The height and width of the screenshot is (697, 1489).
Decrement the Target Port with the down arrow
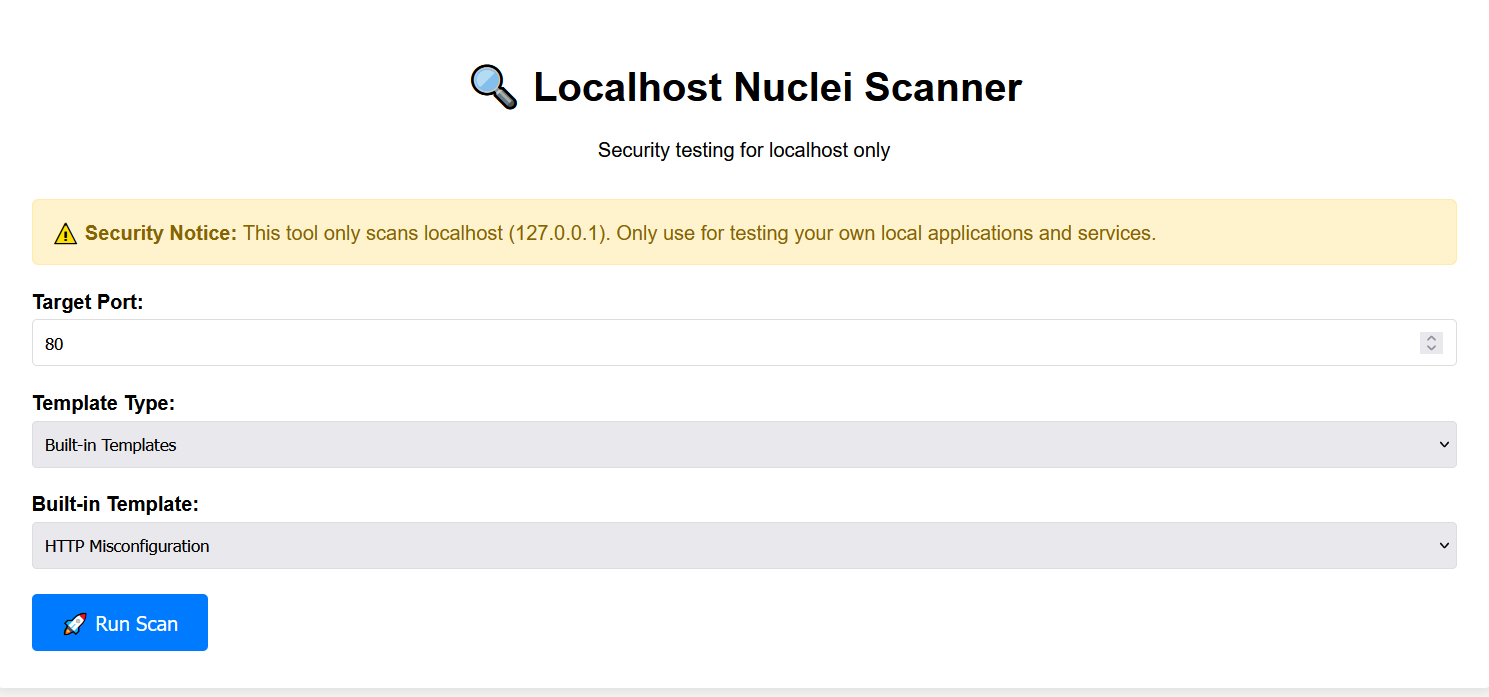point(1431,348)
